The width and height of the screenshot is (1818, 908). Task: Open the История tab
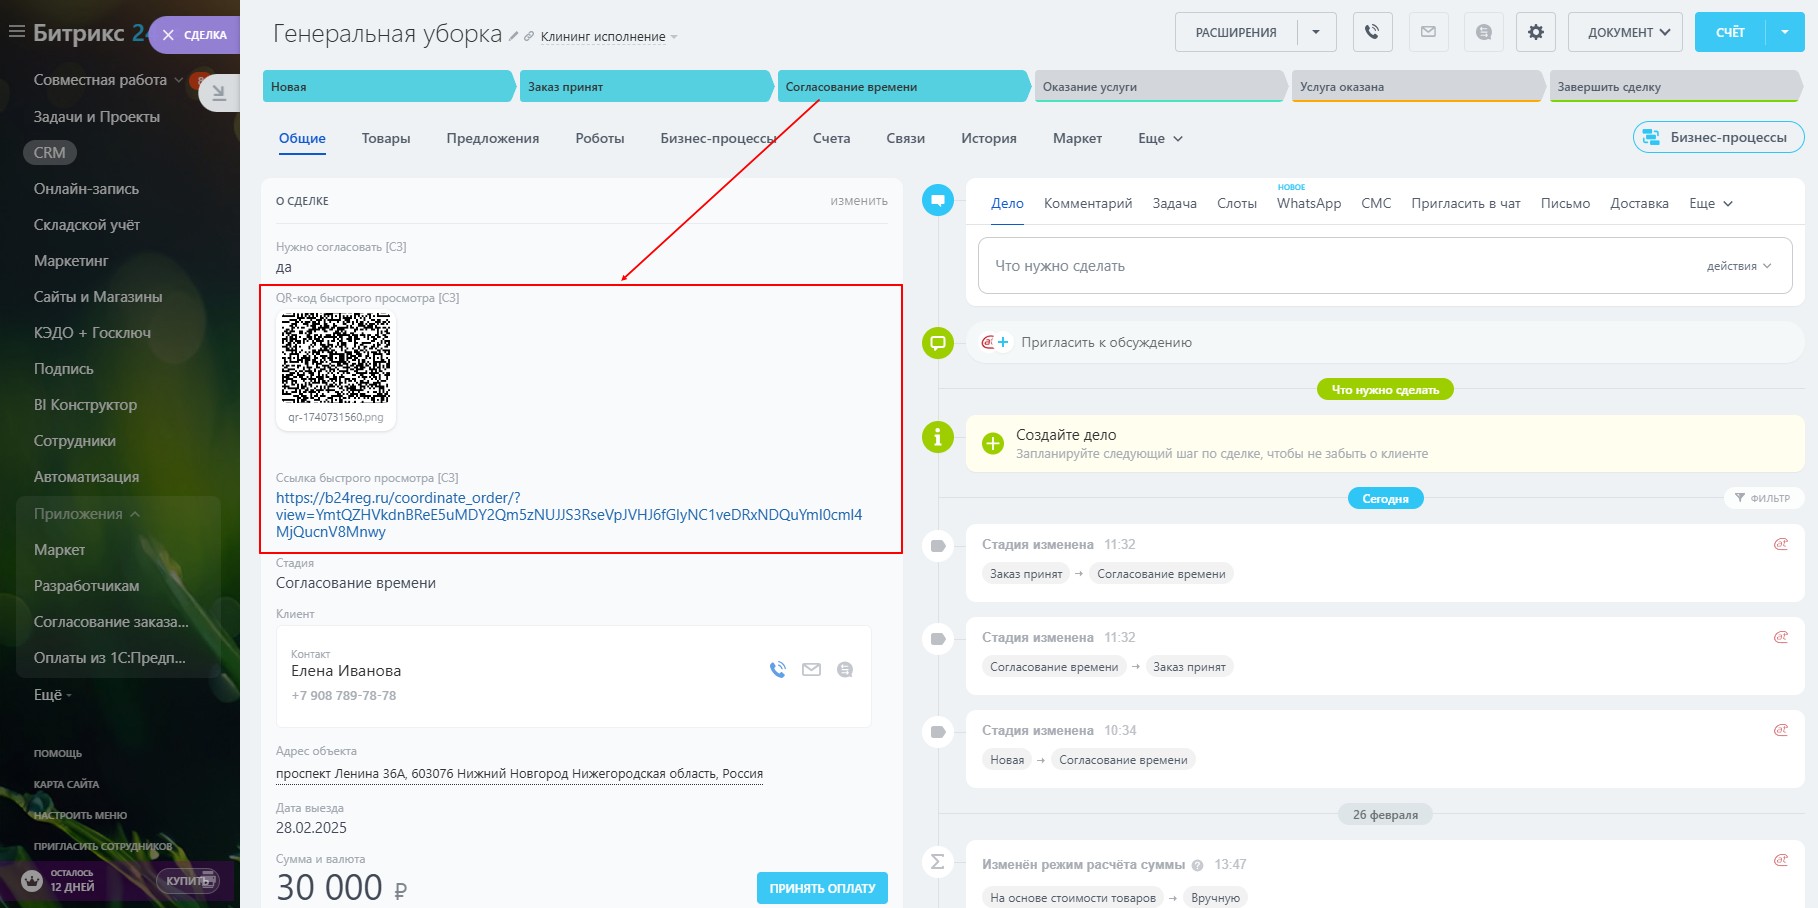pos(989,138)
